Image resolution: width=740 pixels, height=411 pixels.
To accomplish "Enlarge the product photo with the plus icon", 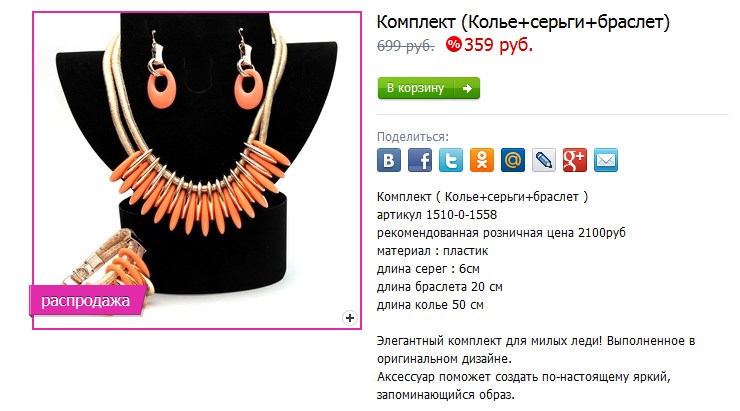I will tap(350, 318).
